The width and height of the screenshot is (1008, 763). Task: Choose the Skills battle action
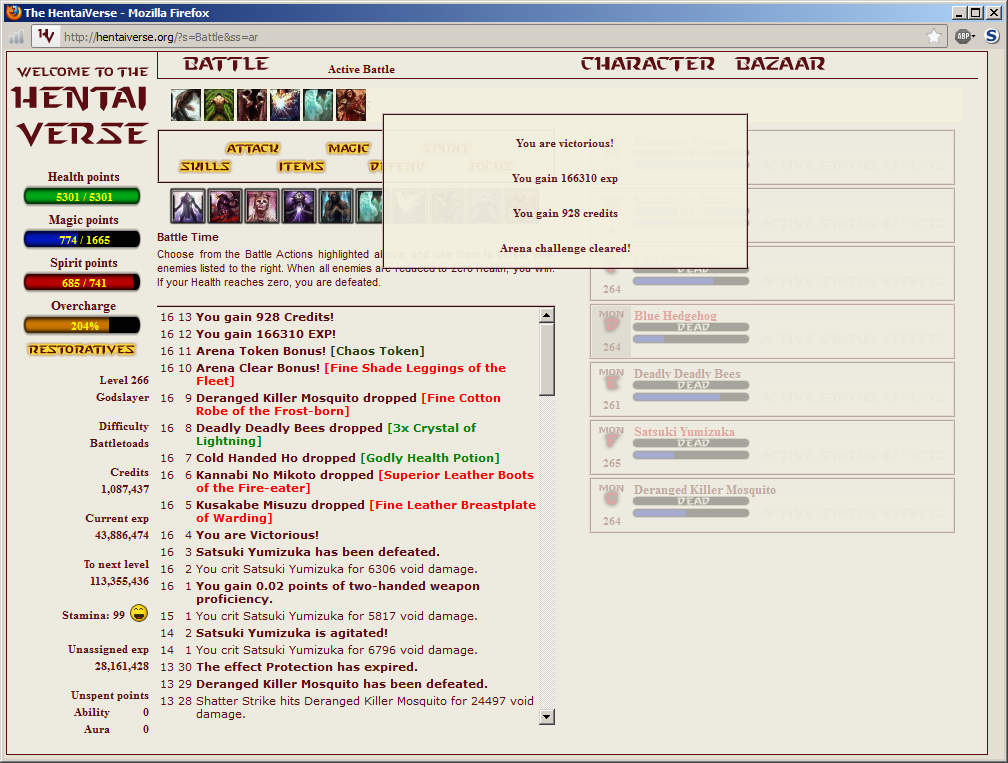pos(205,166)
